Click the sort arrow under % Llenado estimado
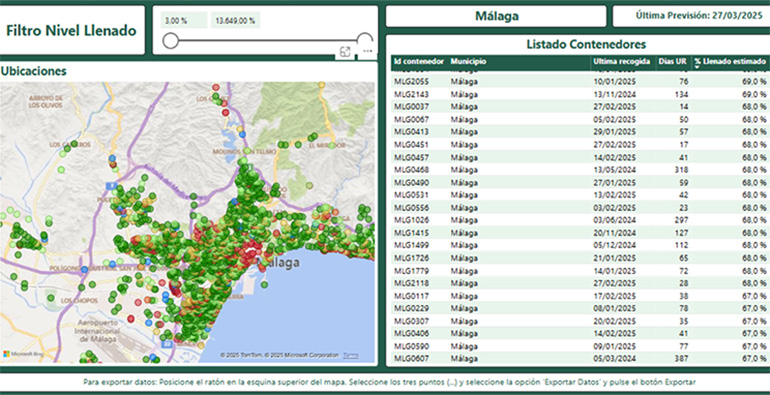 pos(697,67)
